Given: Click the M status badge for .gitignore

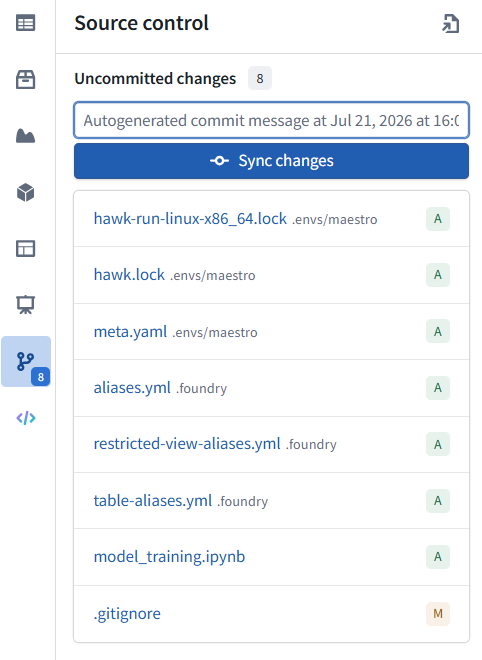Looking at the screenshot, I should tap(438, 614).
